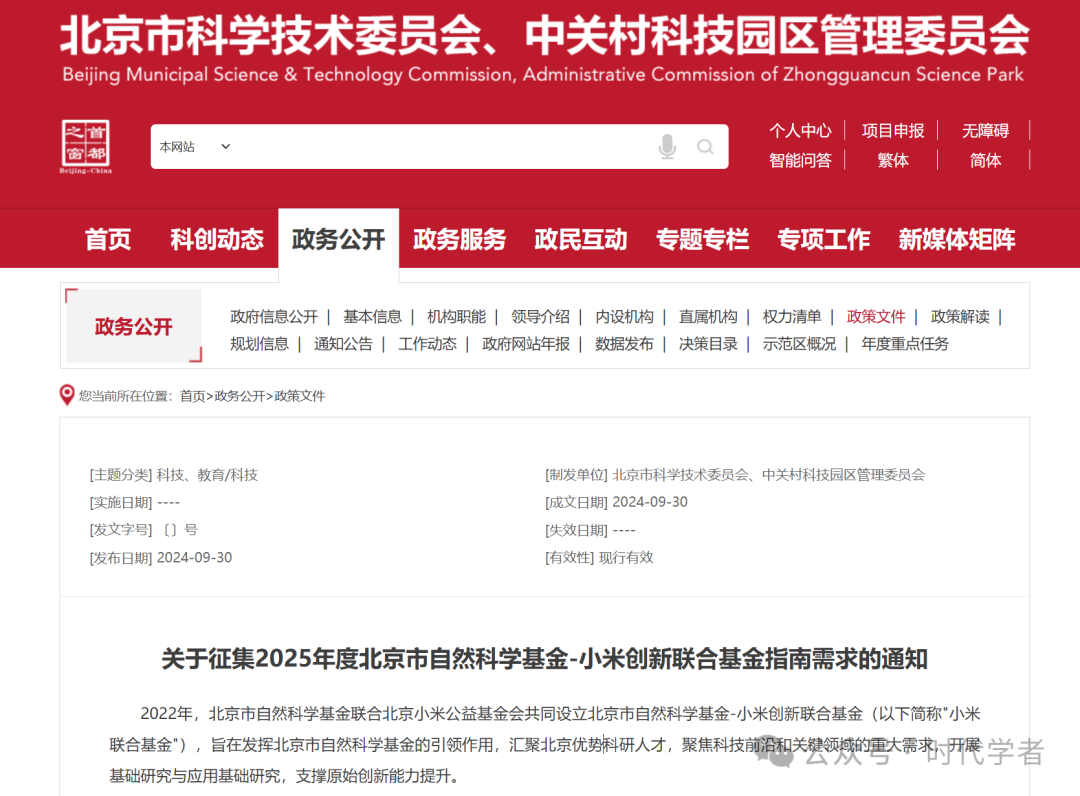Click the 制发单位 issuing unit field
1080x796 pixels.
(735, 474)
